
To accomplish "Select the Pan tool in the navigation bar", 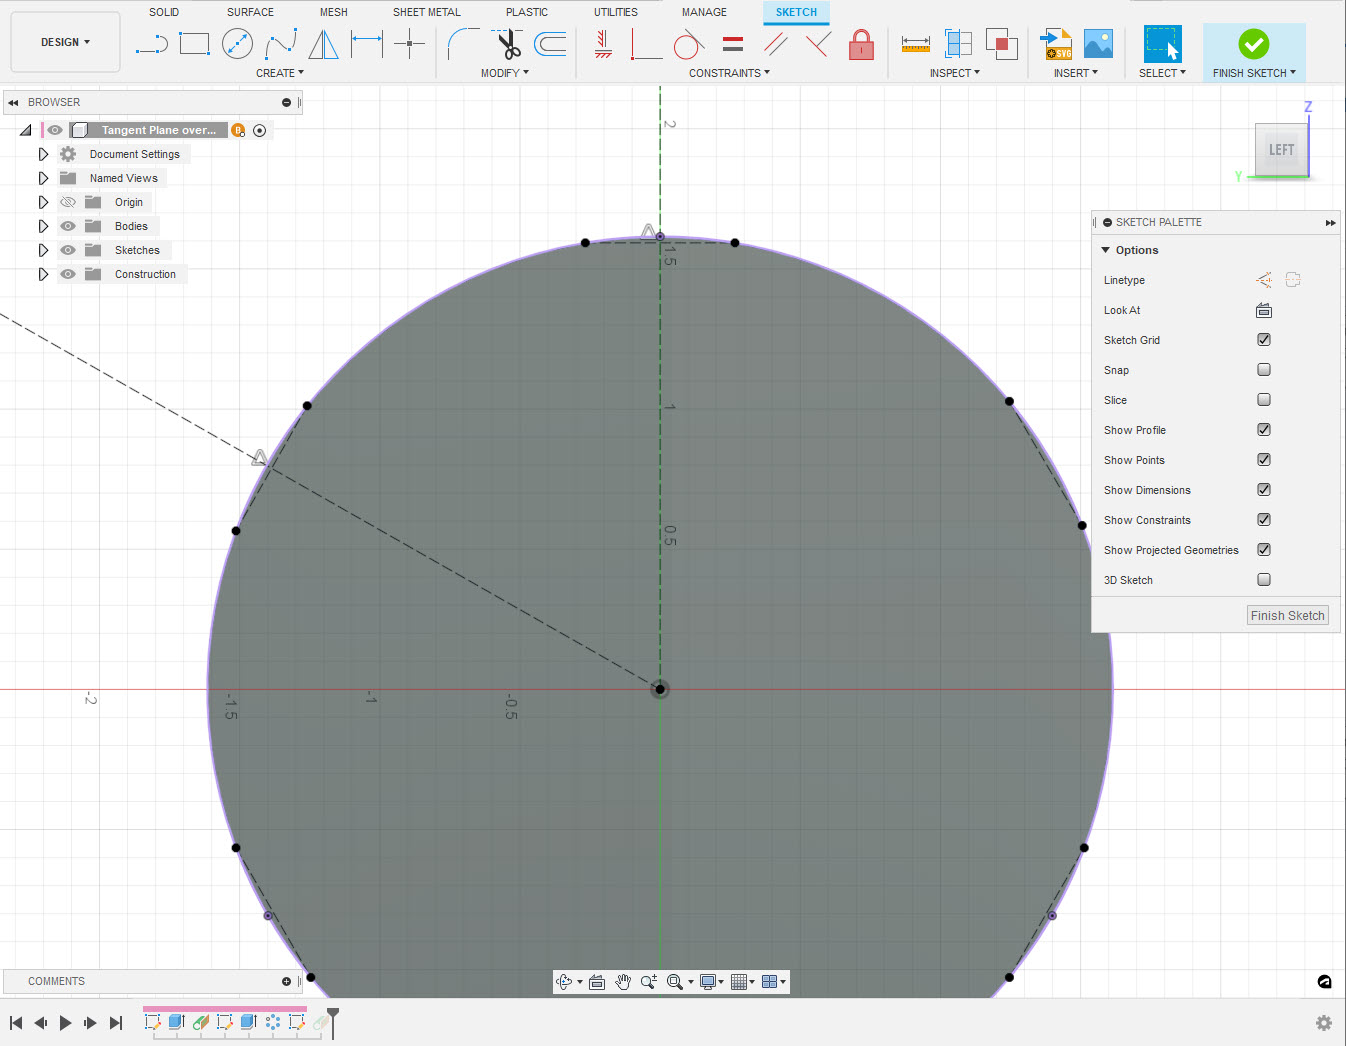I will coord(622,981).
